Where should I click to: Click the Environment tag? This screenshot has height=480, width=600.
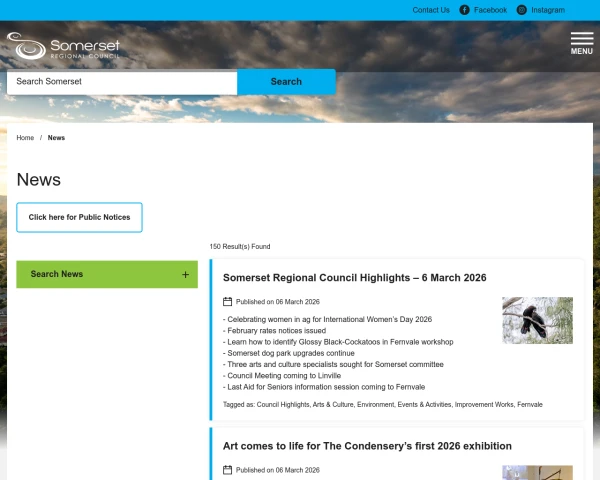[375, 405]
